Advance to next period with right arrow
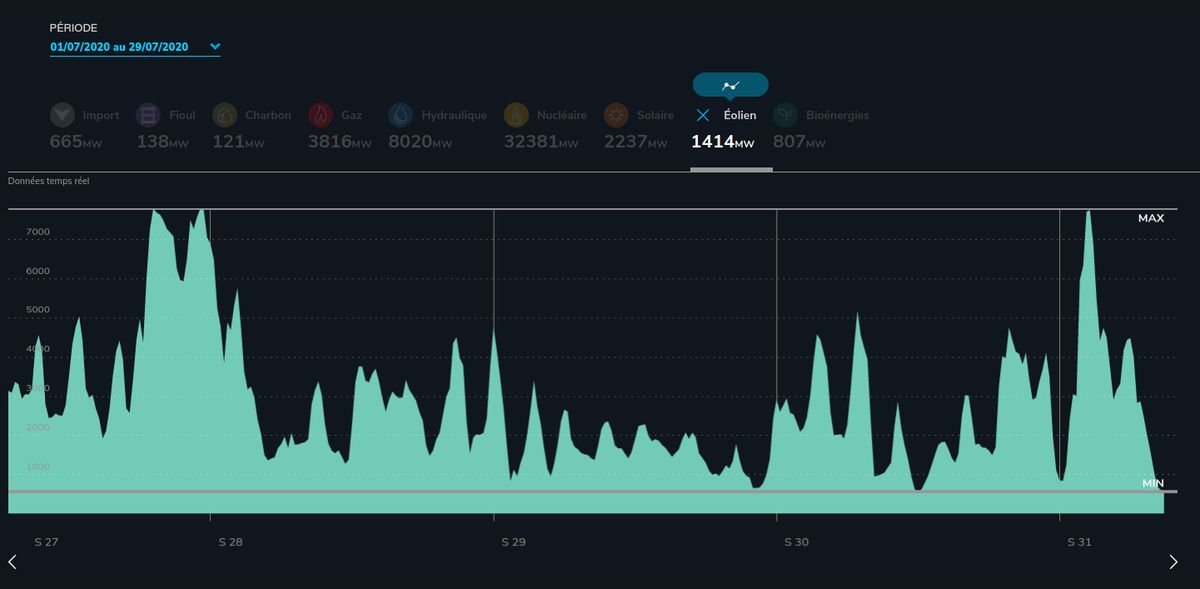 click(1173, 562)
